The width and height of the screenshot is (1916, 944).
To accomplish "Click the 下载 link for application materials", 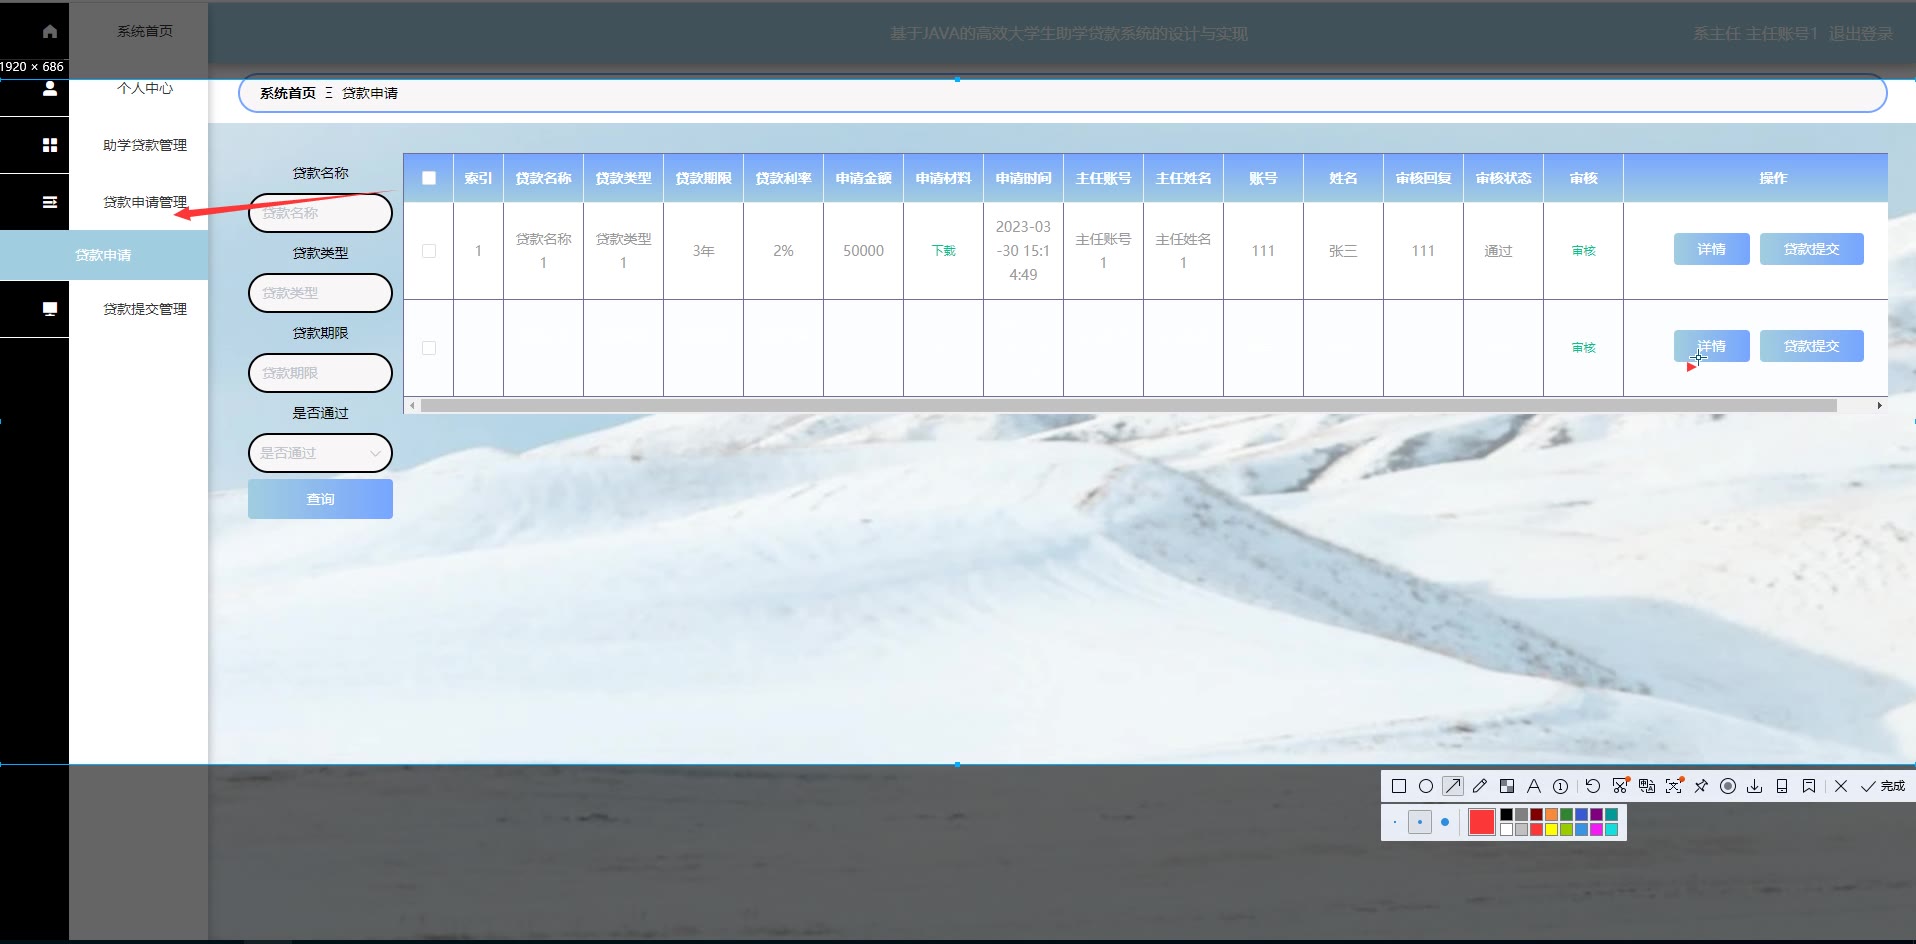I will click(944, 251).
